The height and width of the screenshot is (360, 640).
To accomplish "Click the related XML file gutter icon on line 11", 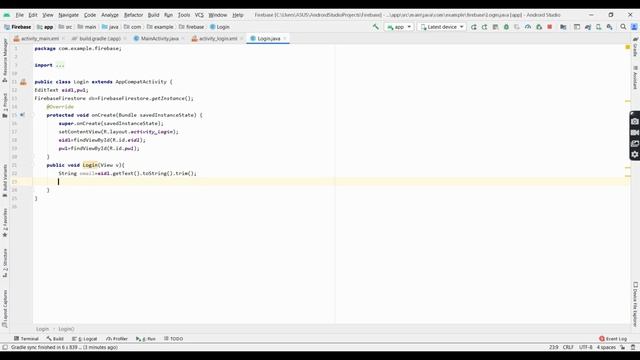I will pyautogui.click(x=23, y=82).
